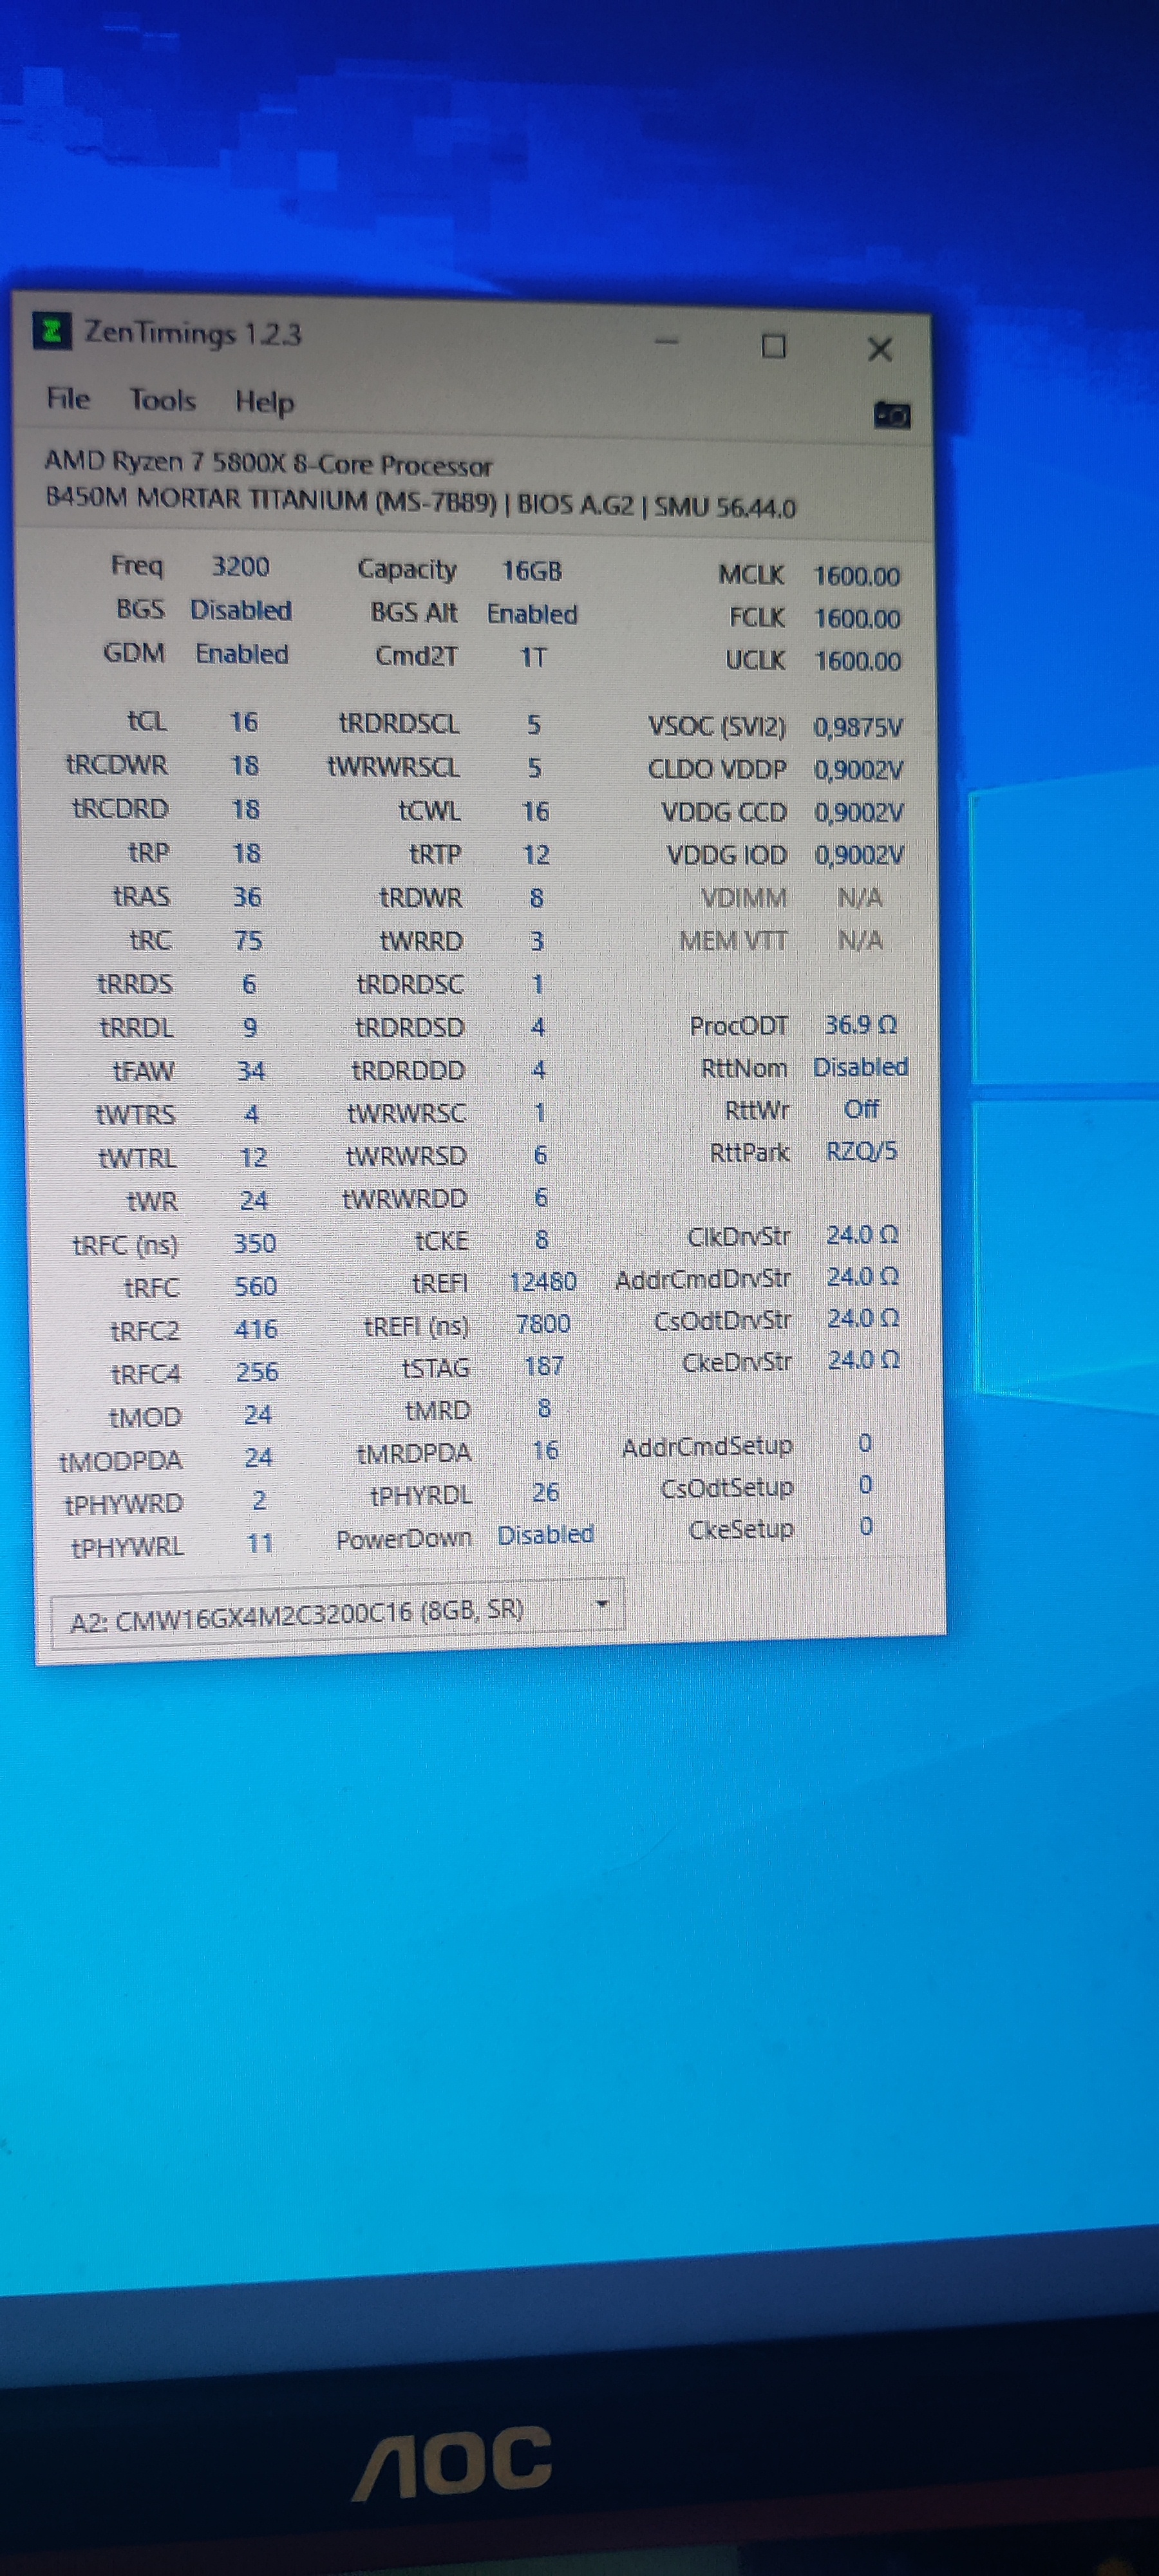Click the PowerDown Disabled value

[x=546, y=1534]
